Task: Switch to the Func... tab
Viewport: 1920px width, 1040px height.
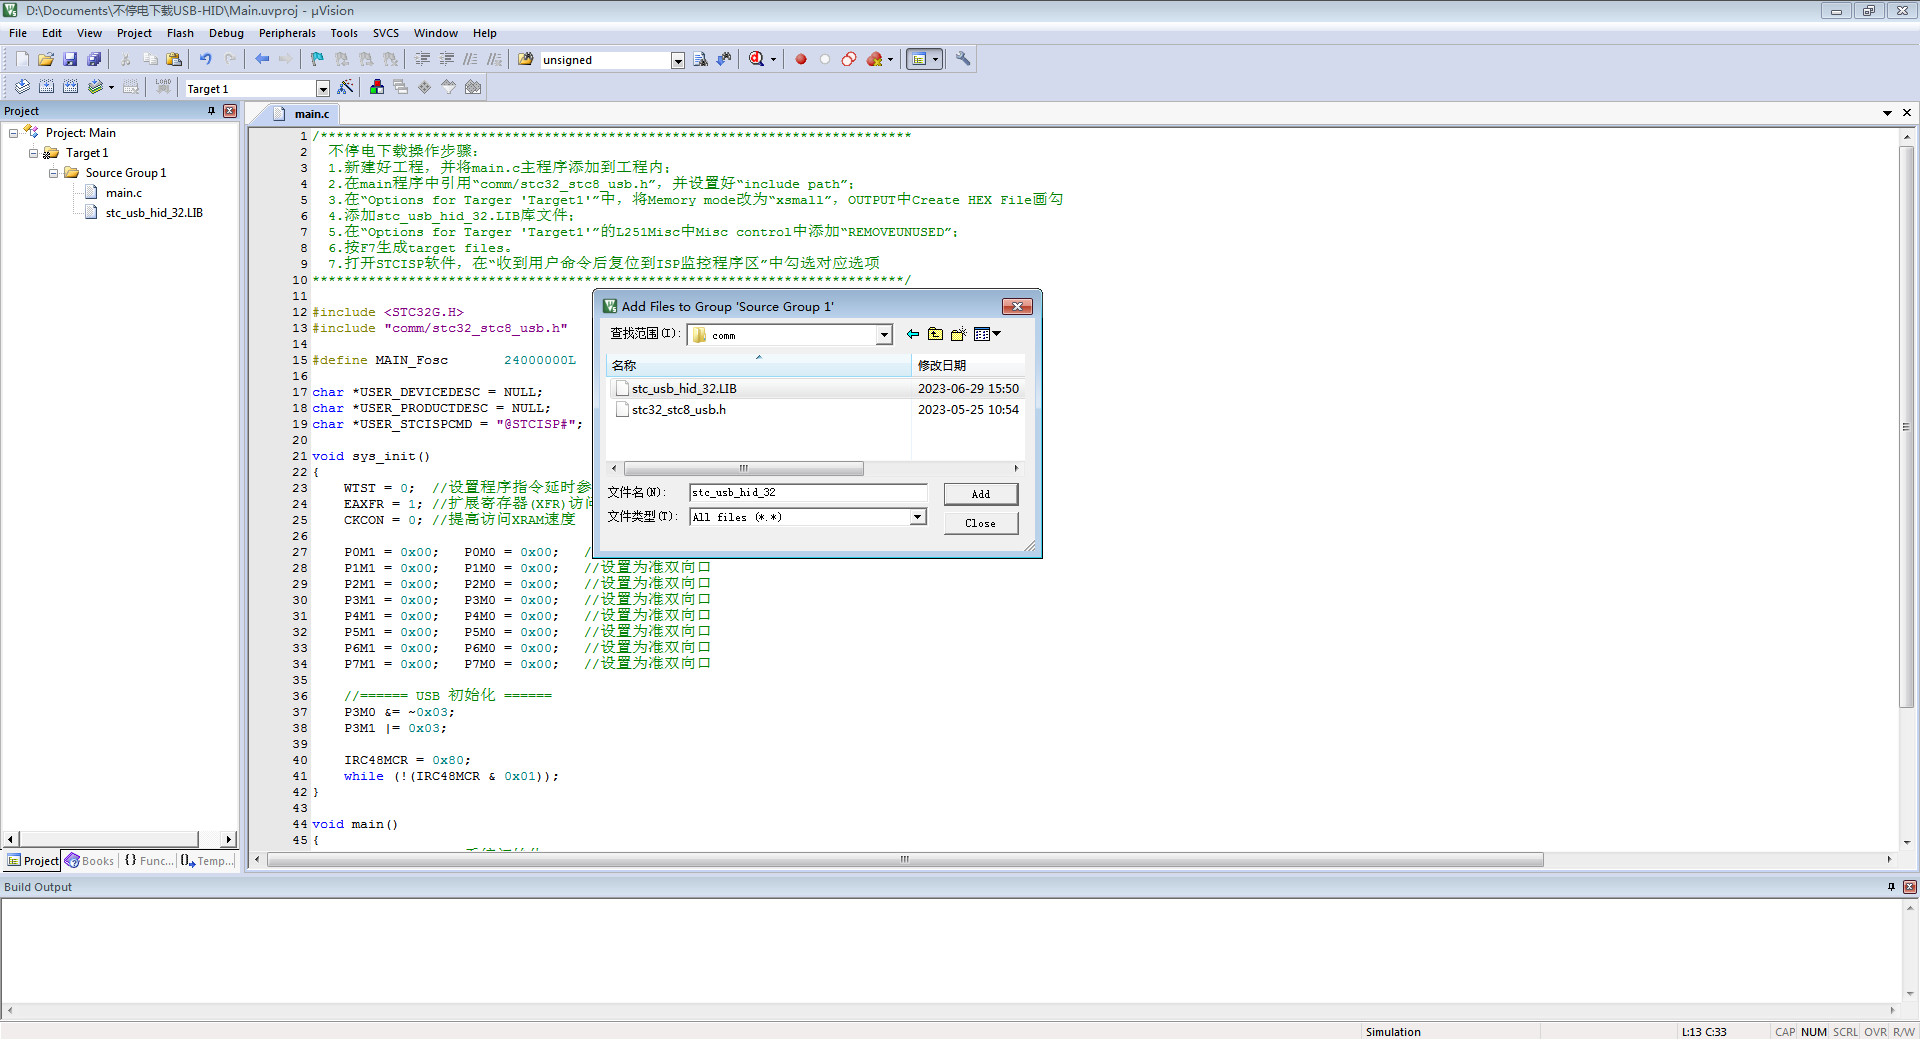Action: pos(148,861)
